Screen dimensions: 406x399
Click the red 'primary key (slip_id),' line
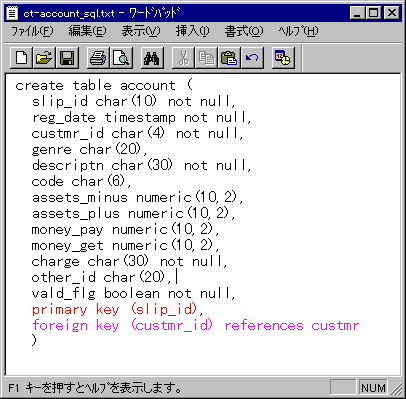tap(117, 309)
